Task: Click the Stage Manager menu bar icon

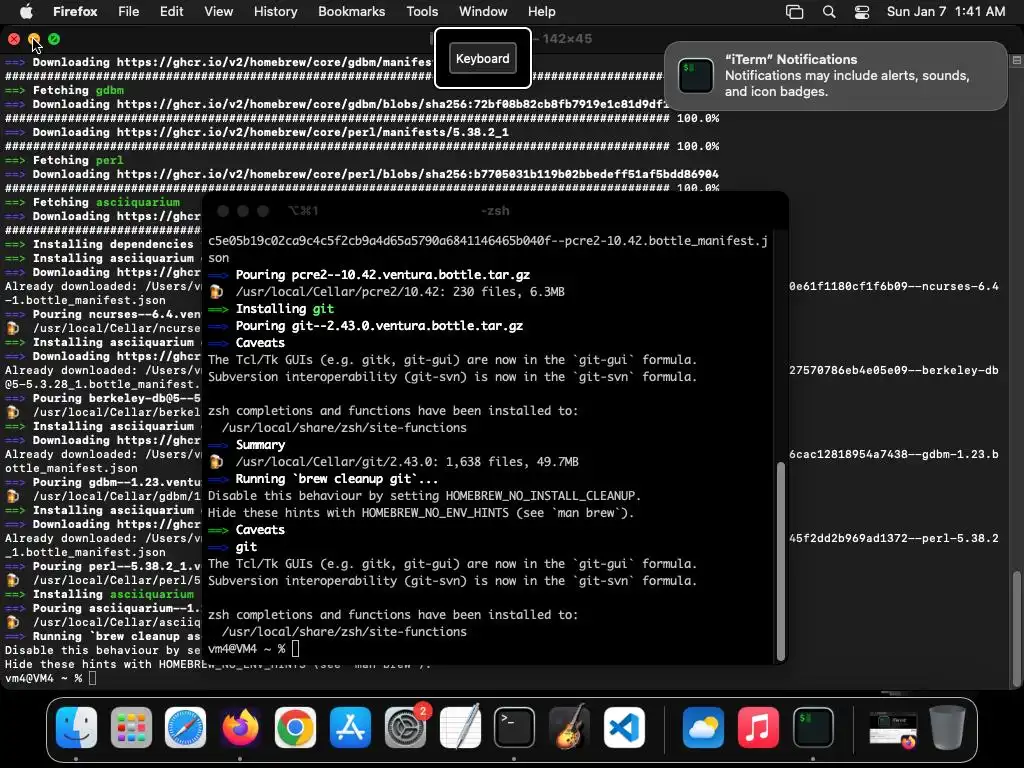Action: click(794, 12)
